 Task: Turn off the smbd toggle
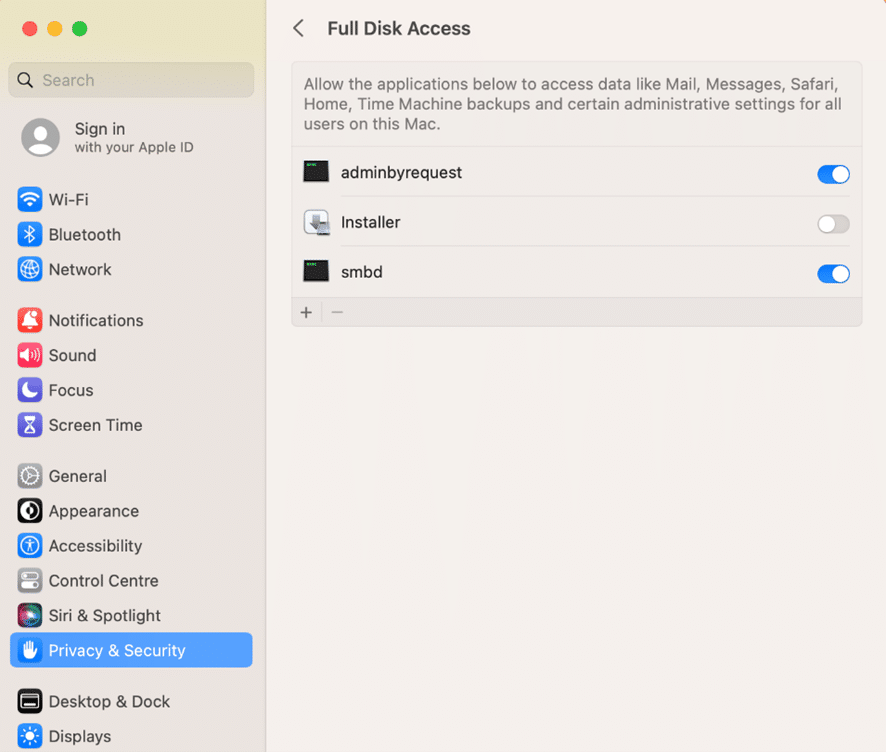833,273
